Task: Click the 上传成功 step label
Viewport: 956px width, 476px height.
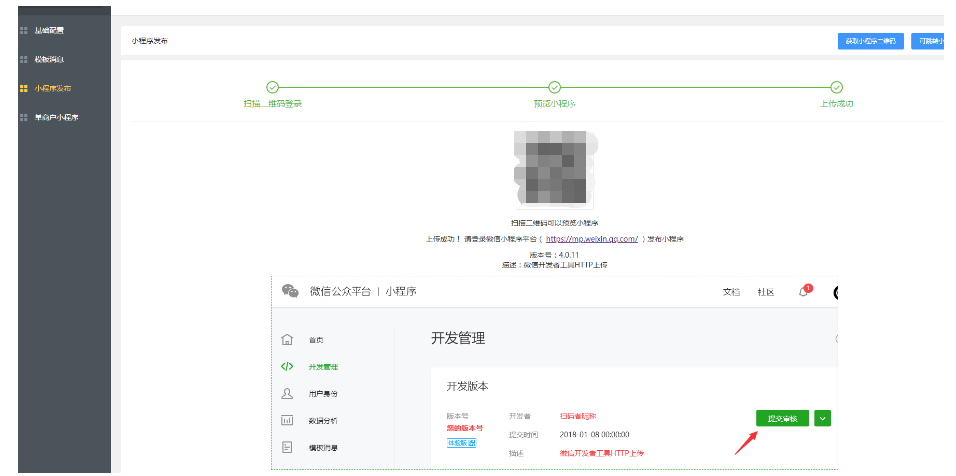Action: 836,104
